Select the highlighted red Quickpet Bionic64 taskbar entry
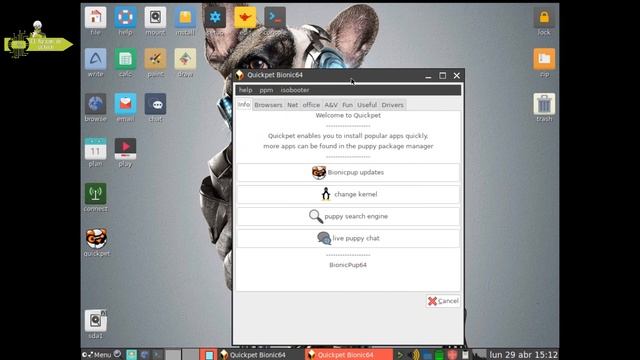 click(x=349, y=355)
